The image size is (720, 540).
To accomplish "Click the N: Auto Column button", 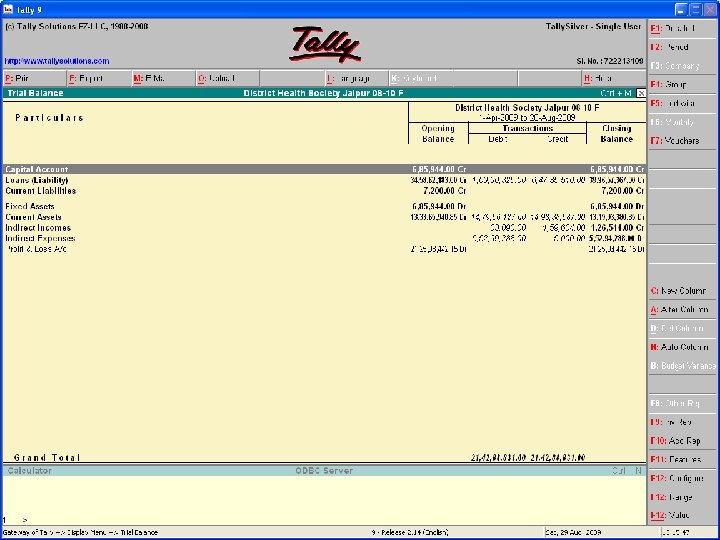I will [x=682, y=347].
